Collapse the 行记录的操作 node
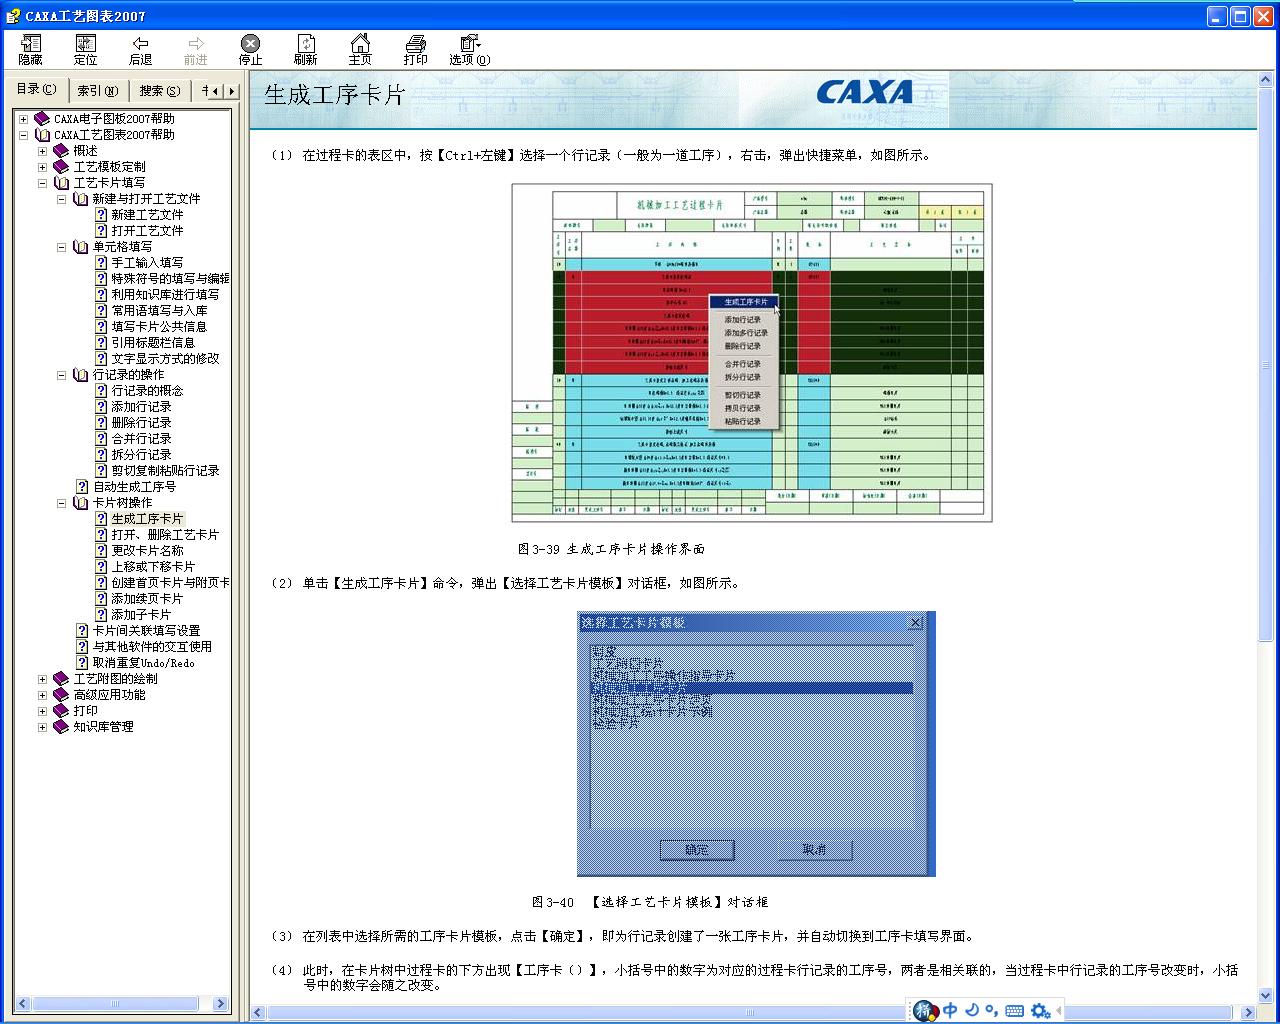 [x=61, y=375]
